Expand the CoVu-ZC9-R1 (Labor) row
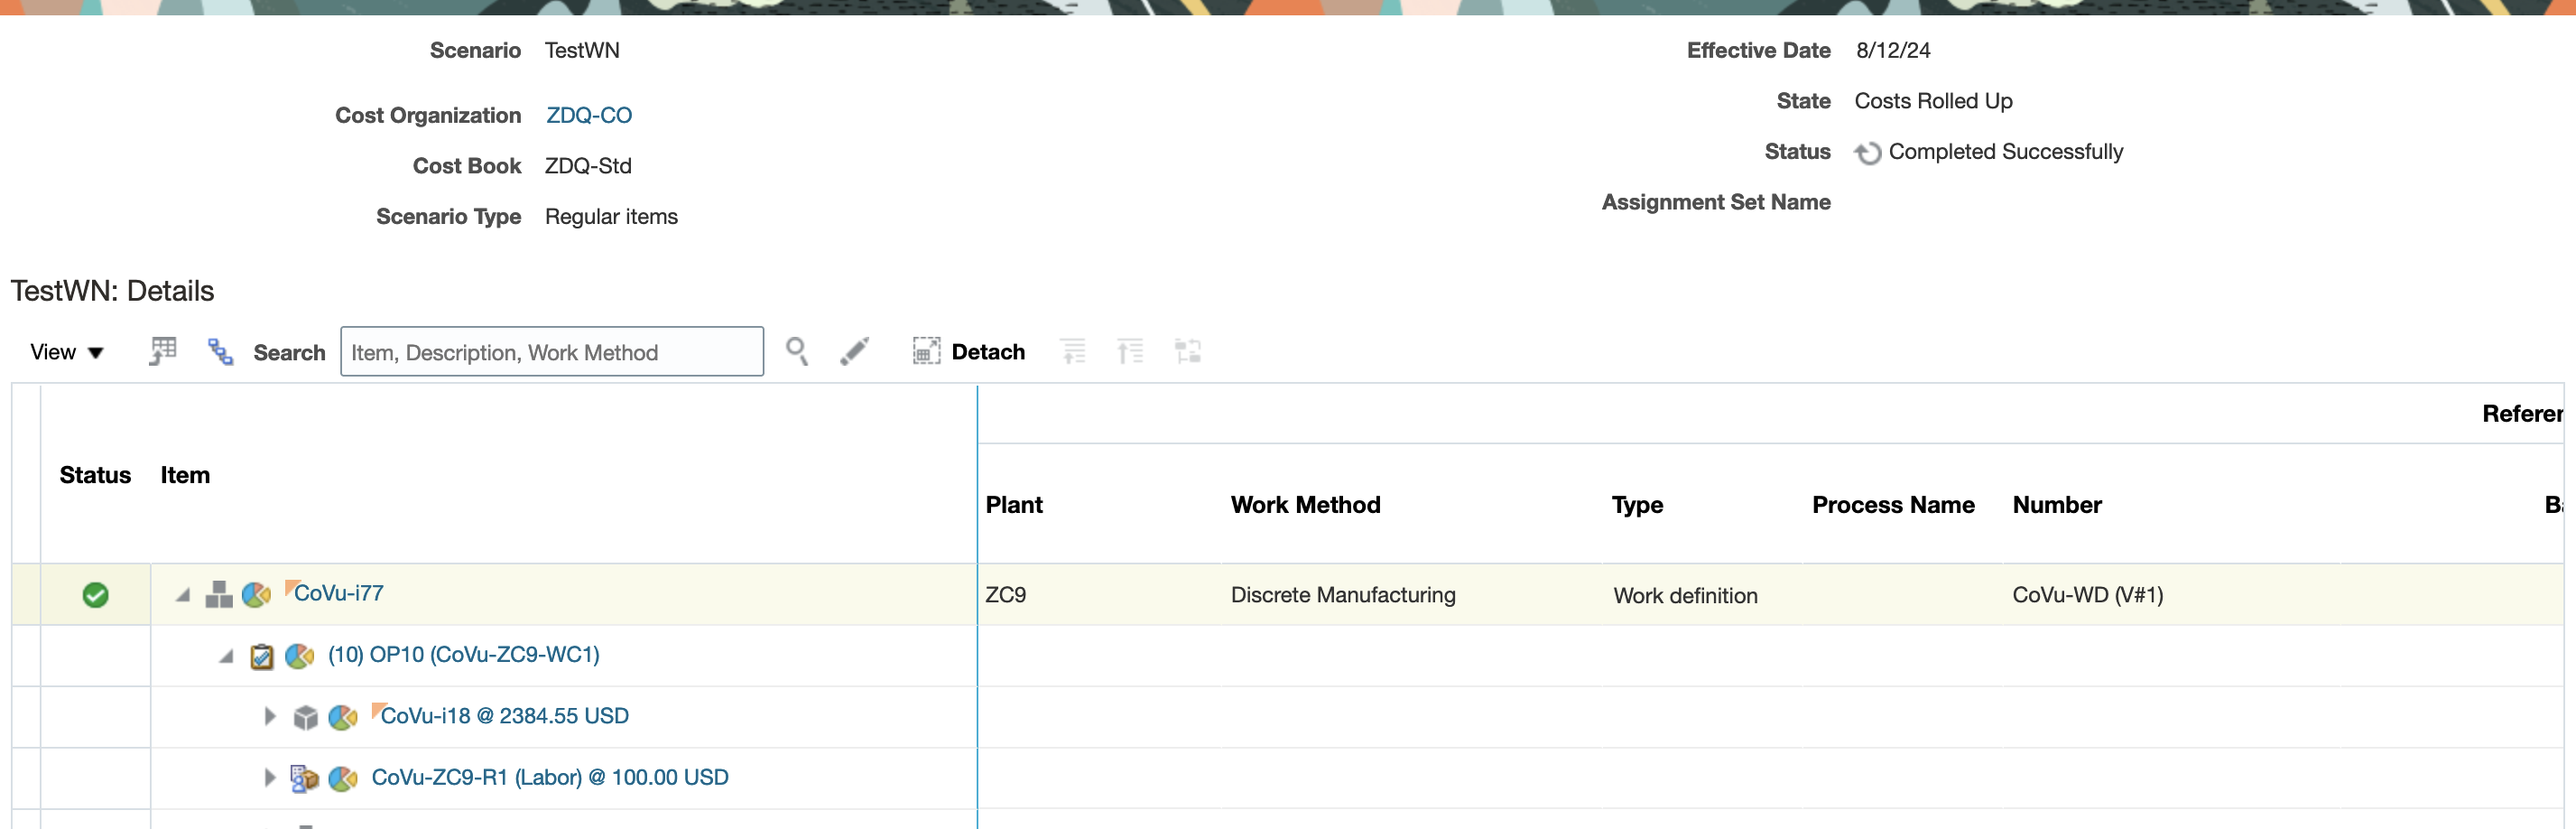The height and width of the screenshot is (829, 2576). click(x=269, y=777)
